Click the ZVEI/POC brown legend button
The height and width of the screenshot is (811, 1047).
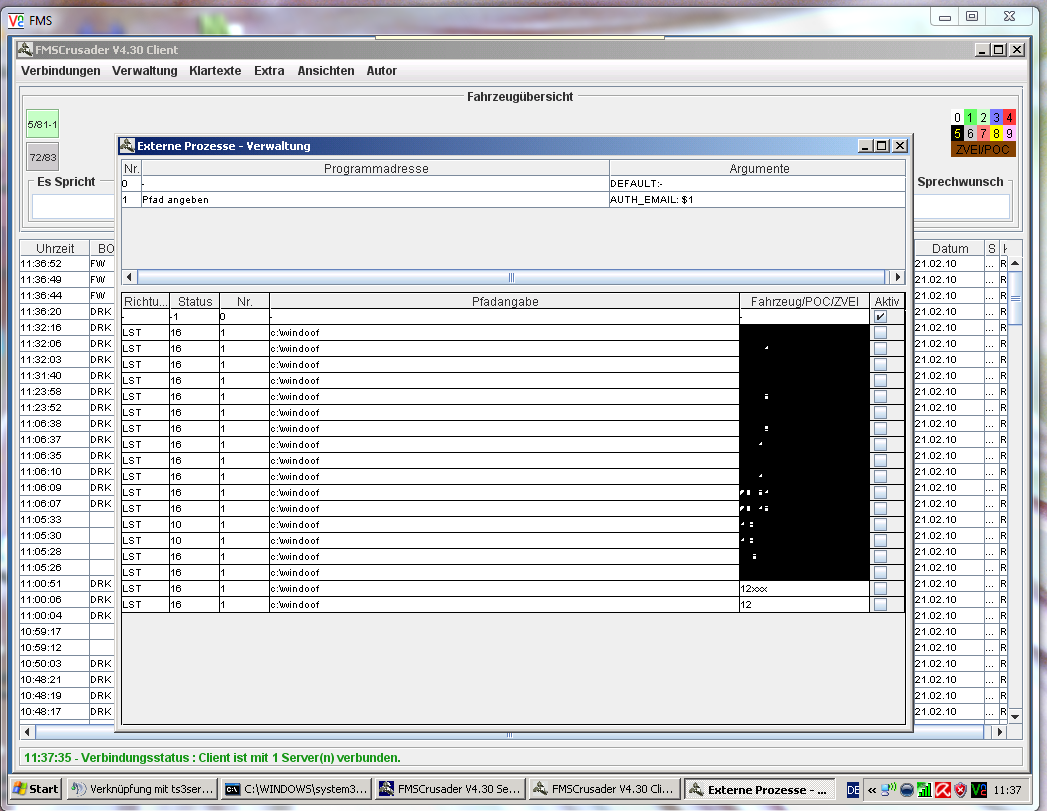[982, 150]
